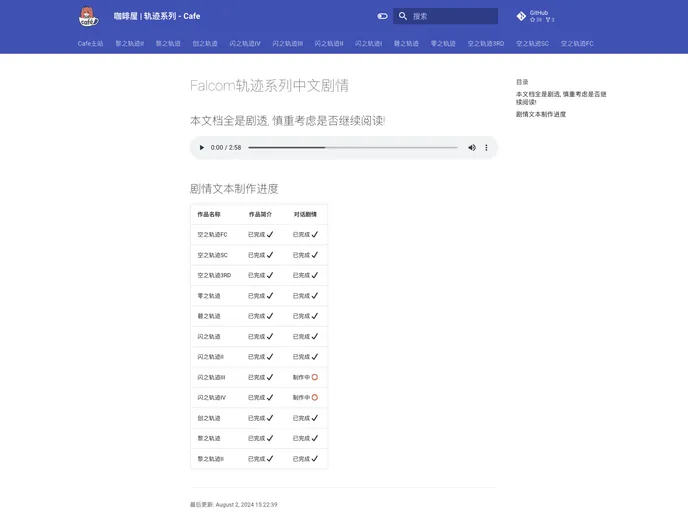The image size is (688, 512).
Task: Click the 剧情文本制作进度 section heading
Action: pos(234,189)
